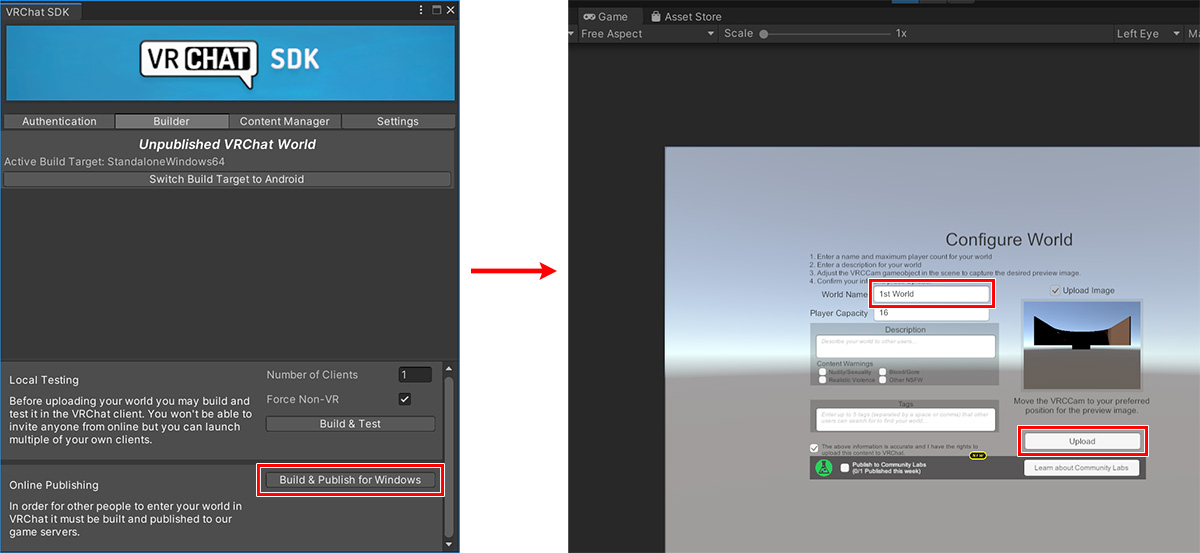Click the Local Testing heading
Screen dimensions: 1200x553
coord(44,380)
